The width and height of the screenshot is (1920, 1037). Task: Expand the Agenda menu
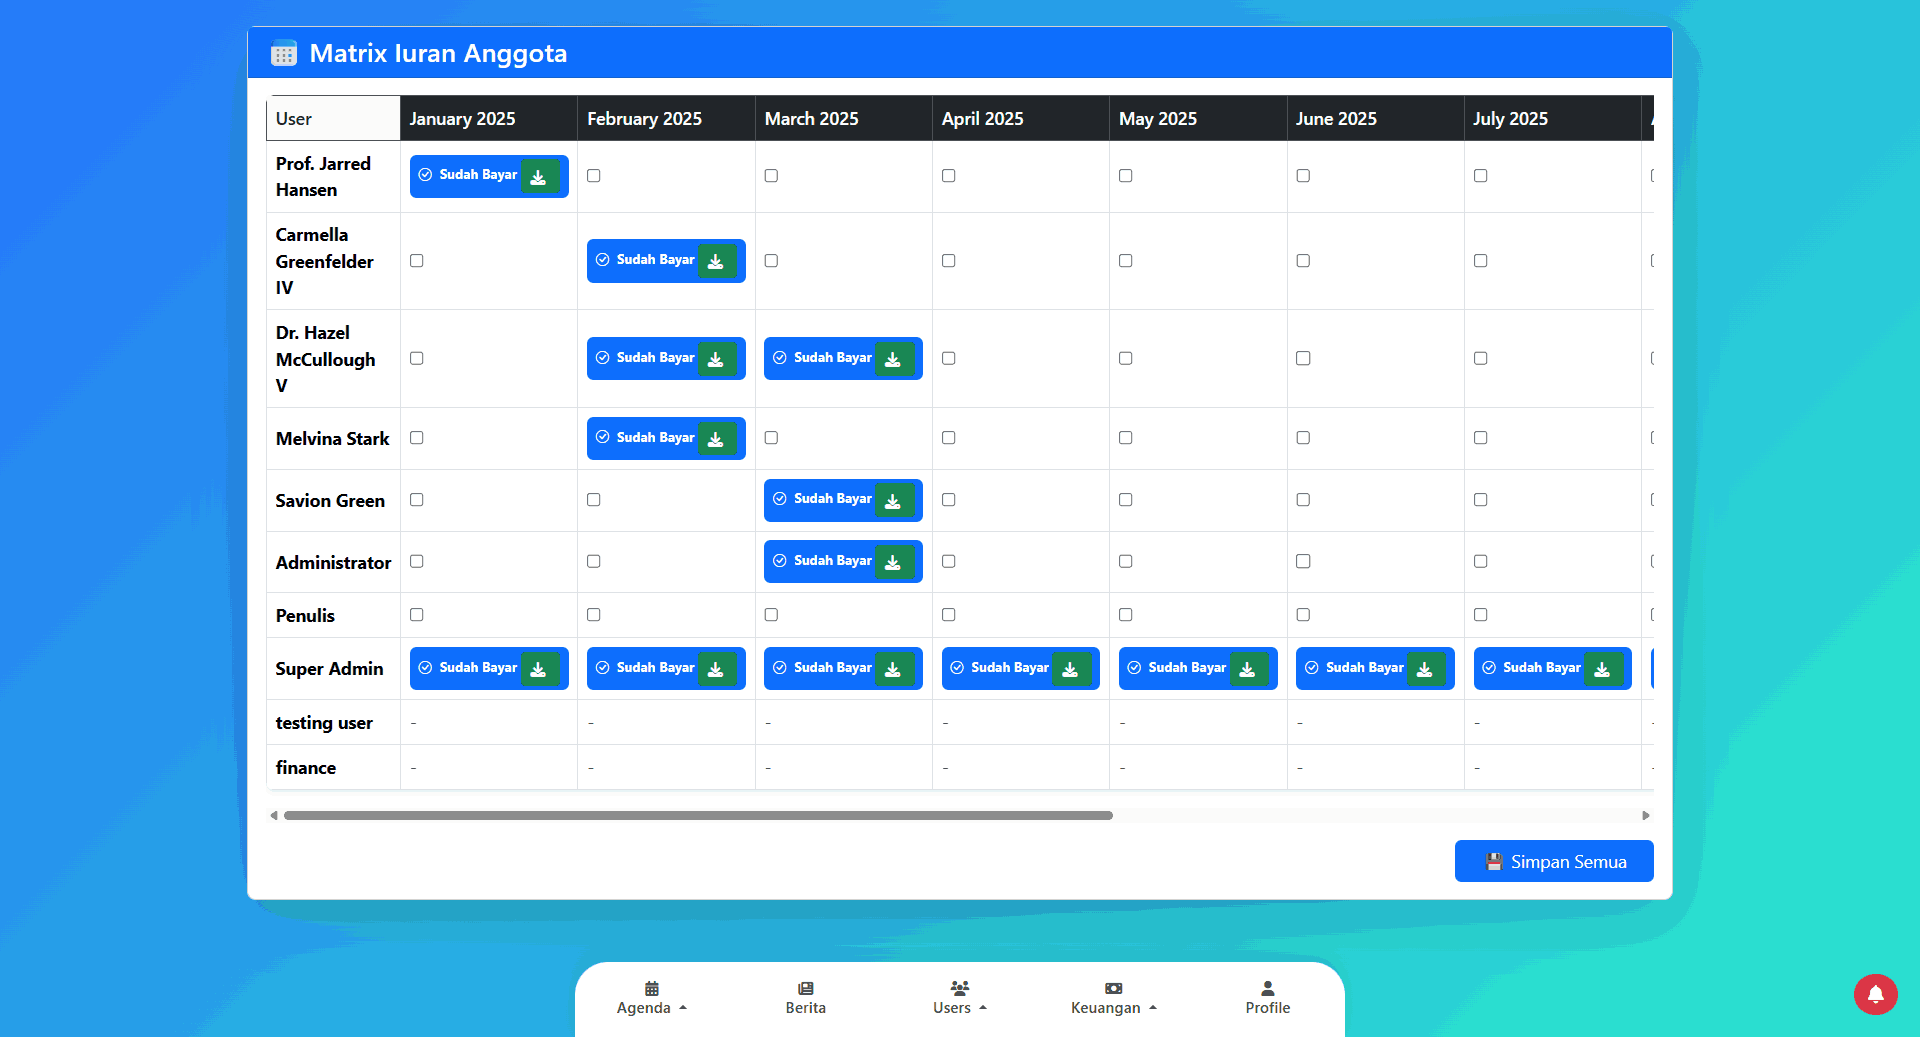(x=651, y=997)
